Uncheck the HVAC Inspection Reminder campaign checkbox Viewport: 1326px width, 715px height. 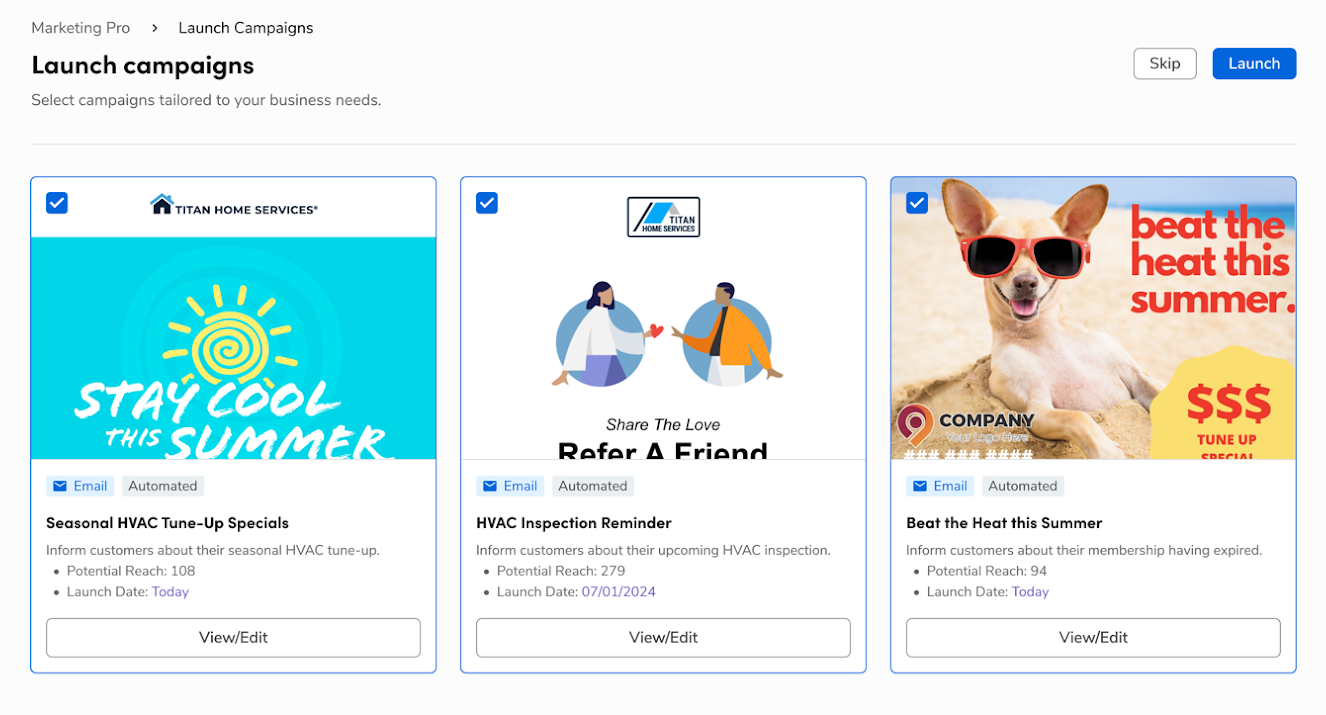487,203
